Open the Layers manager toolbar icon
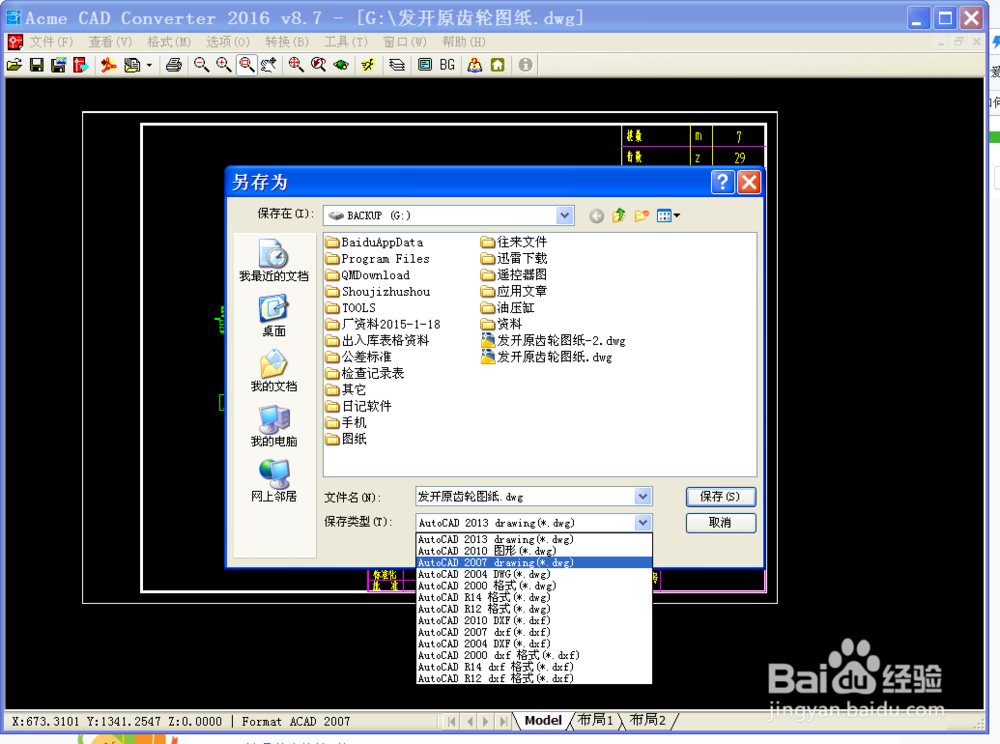Viewport: 1000px width, 744px height. [x=397, y=65]
